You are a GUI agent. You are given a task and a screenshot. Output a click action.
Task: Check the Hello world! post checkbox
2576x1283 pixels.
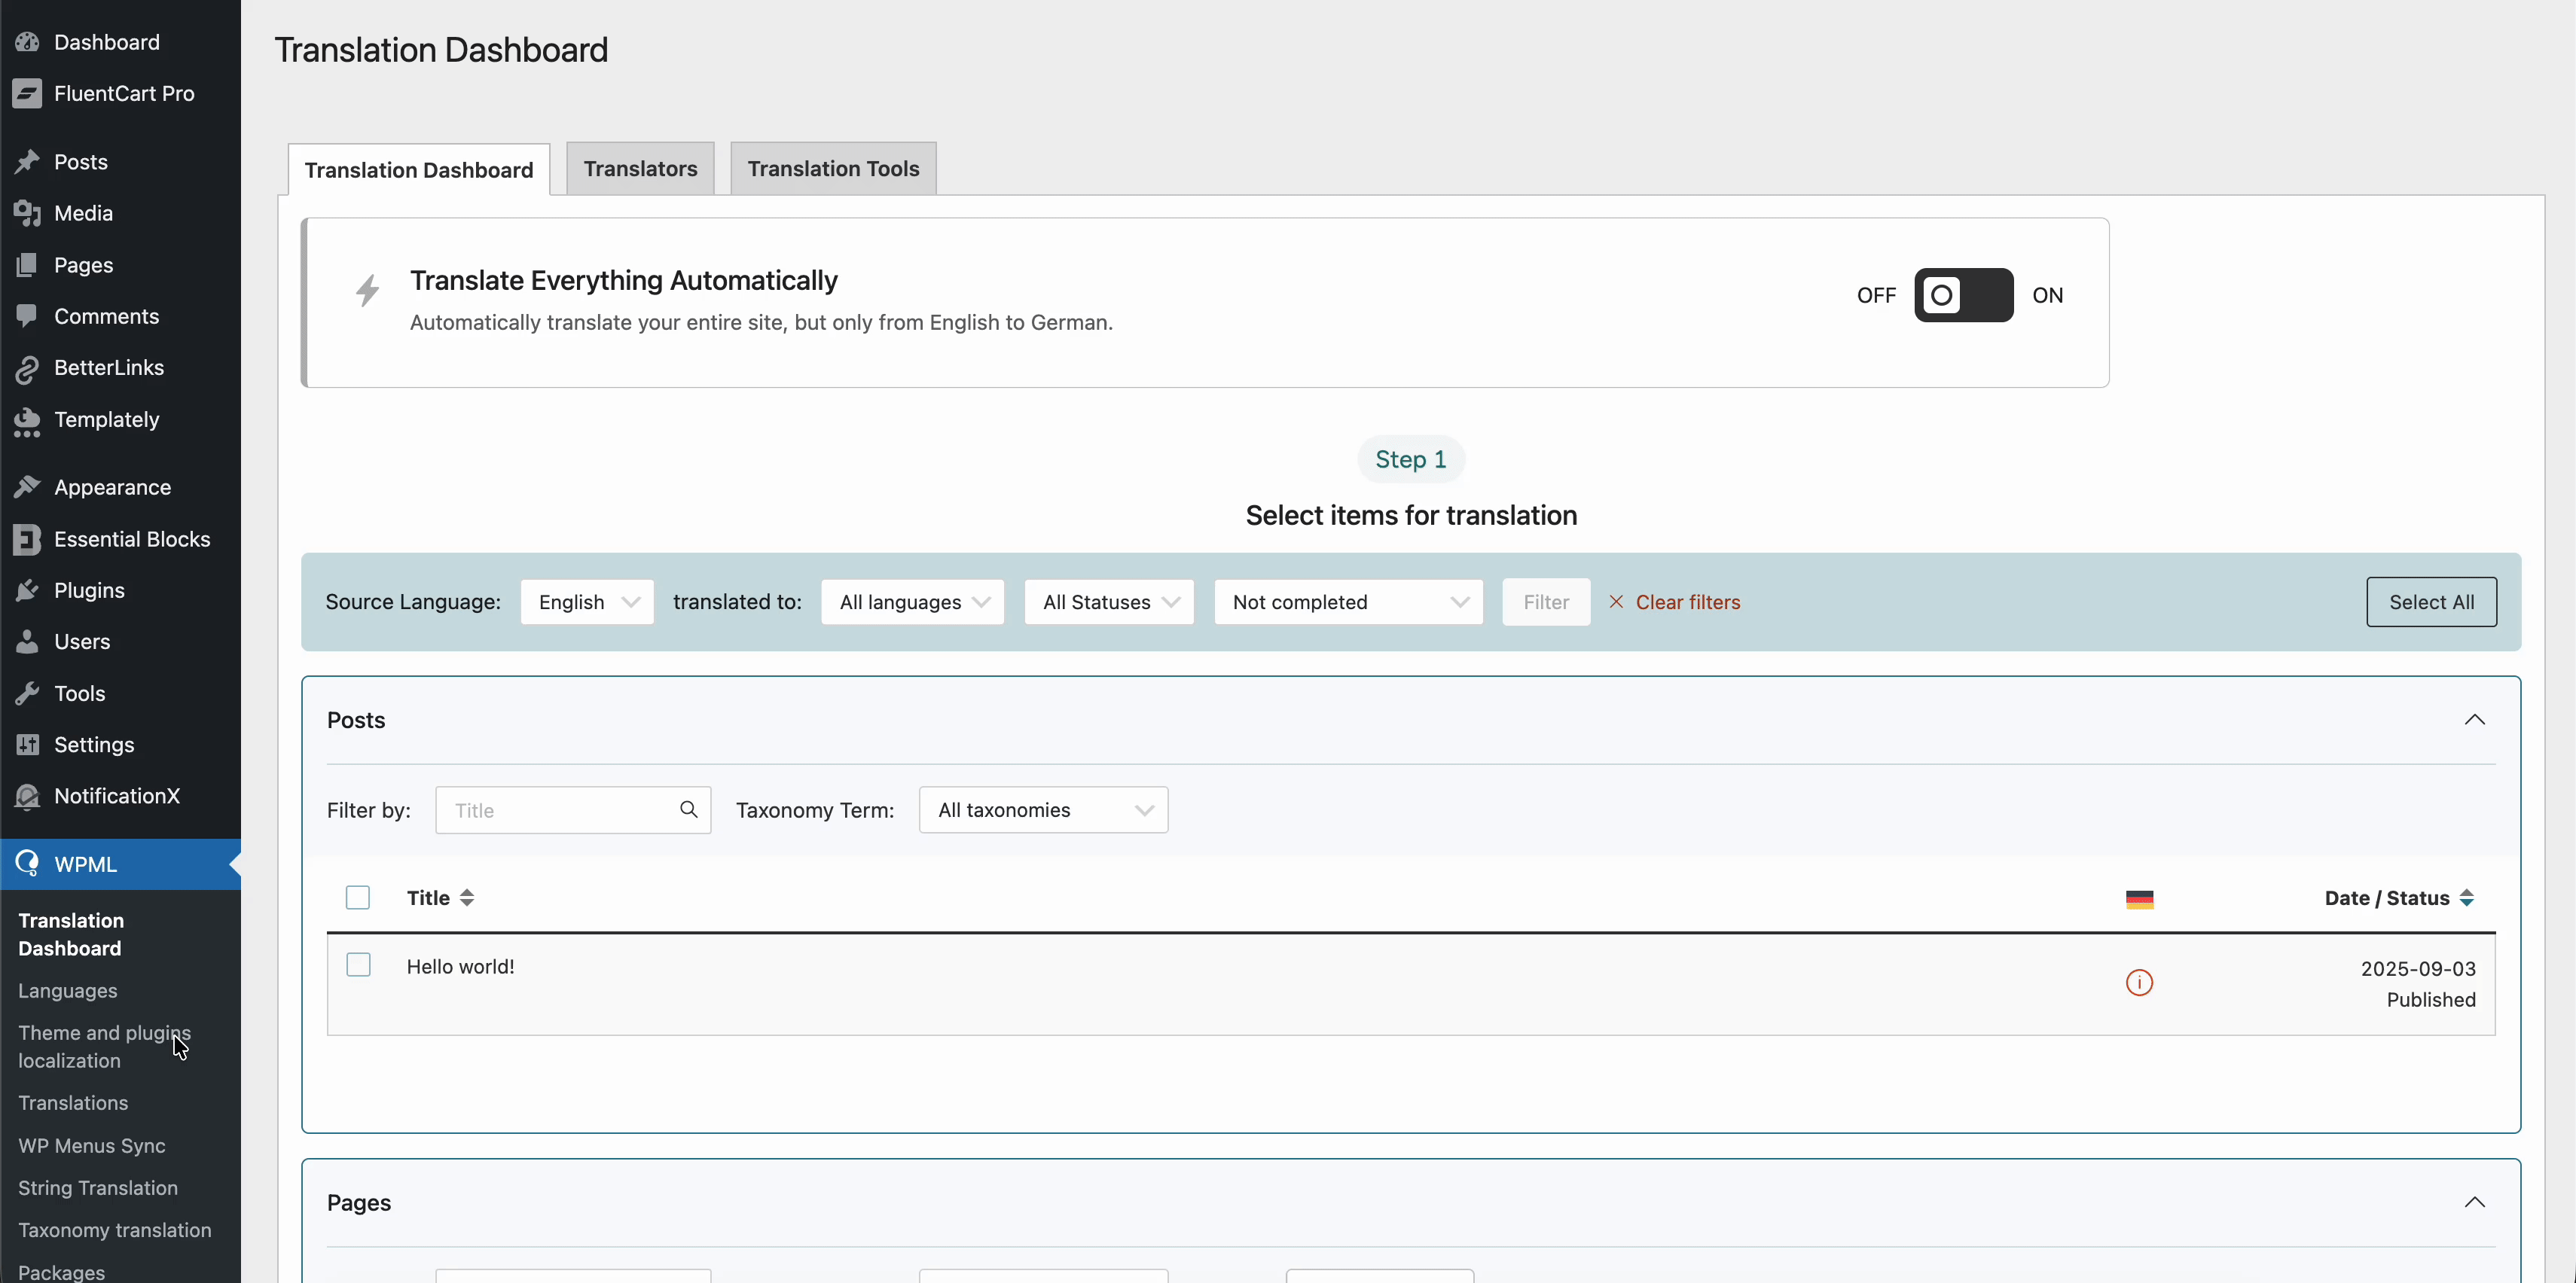point(358,964)
